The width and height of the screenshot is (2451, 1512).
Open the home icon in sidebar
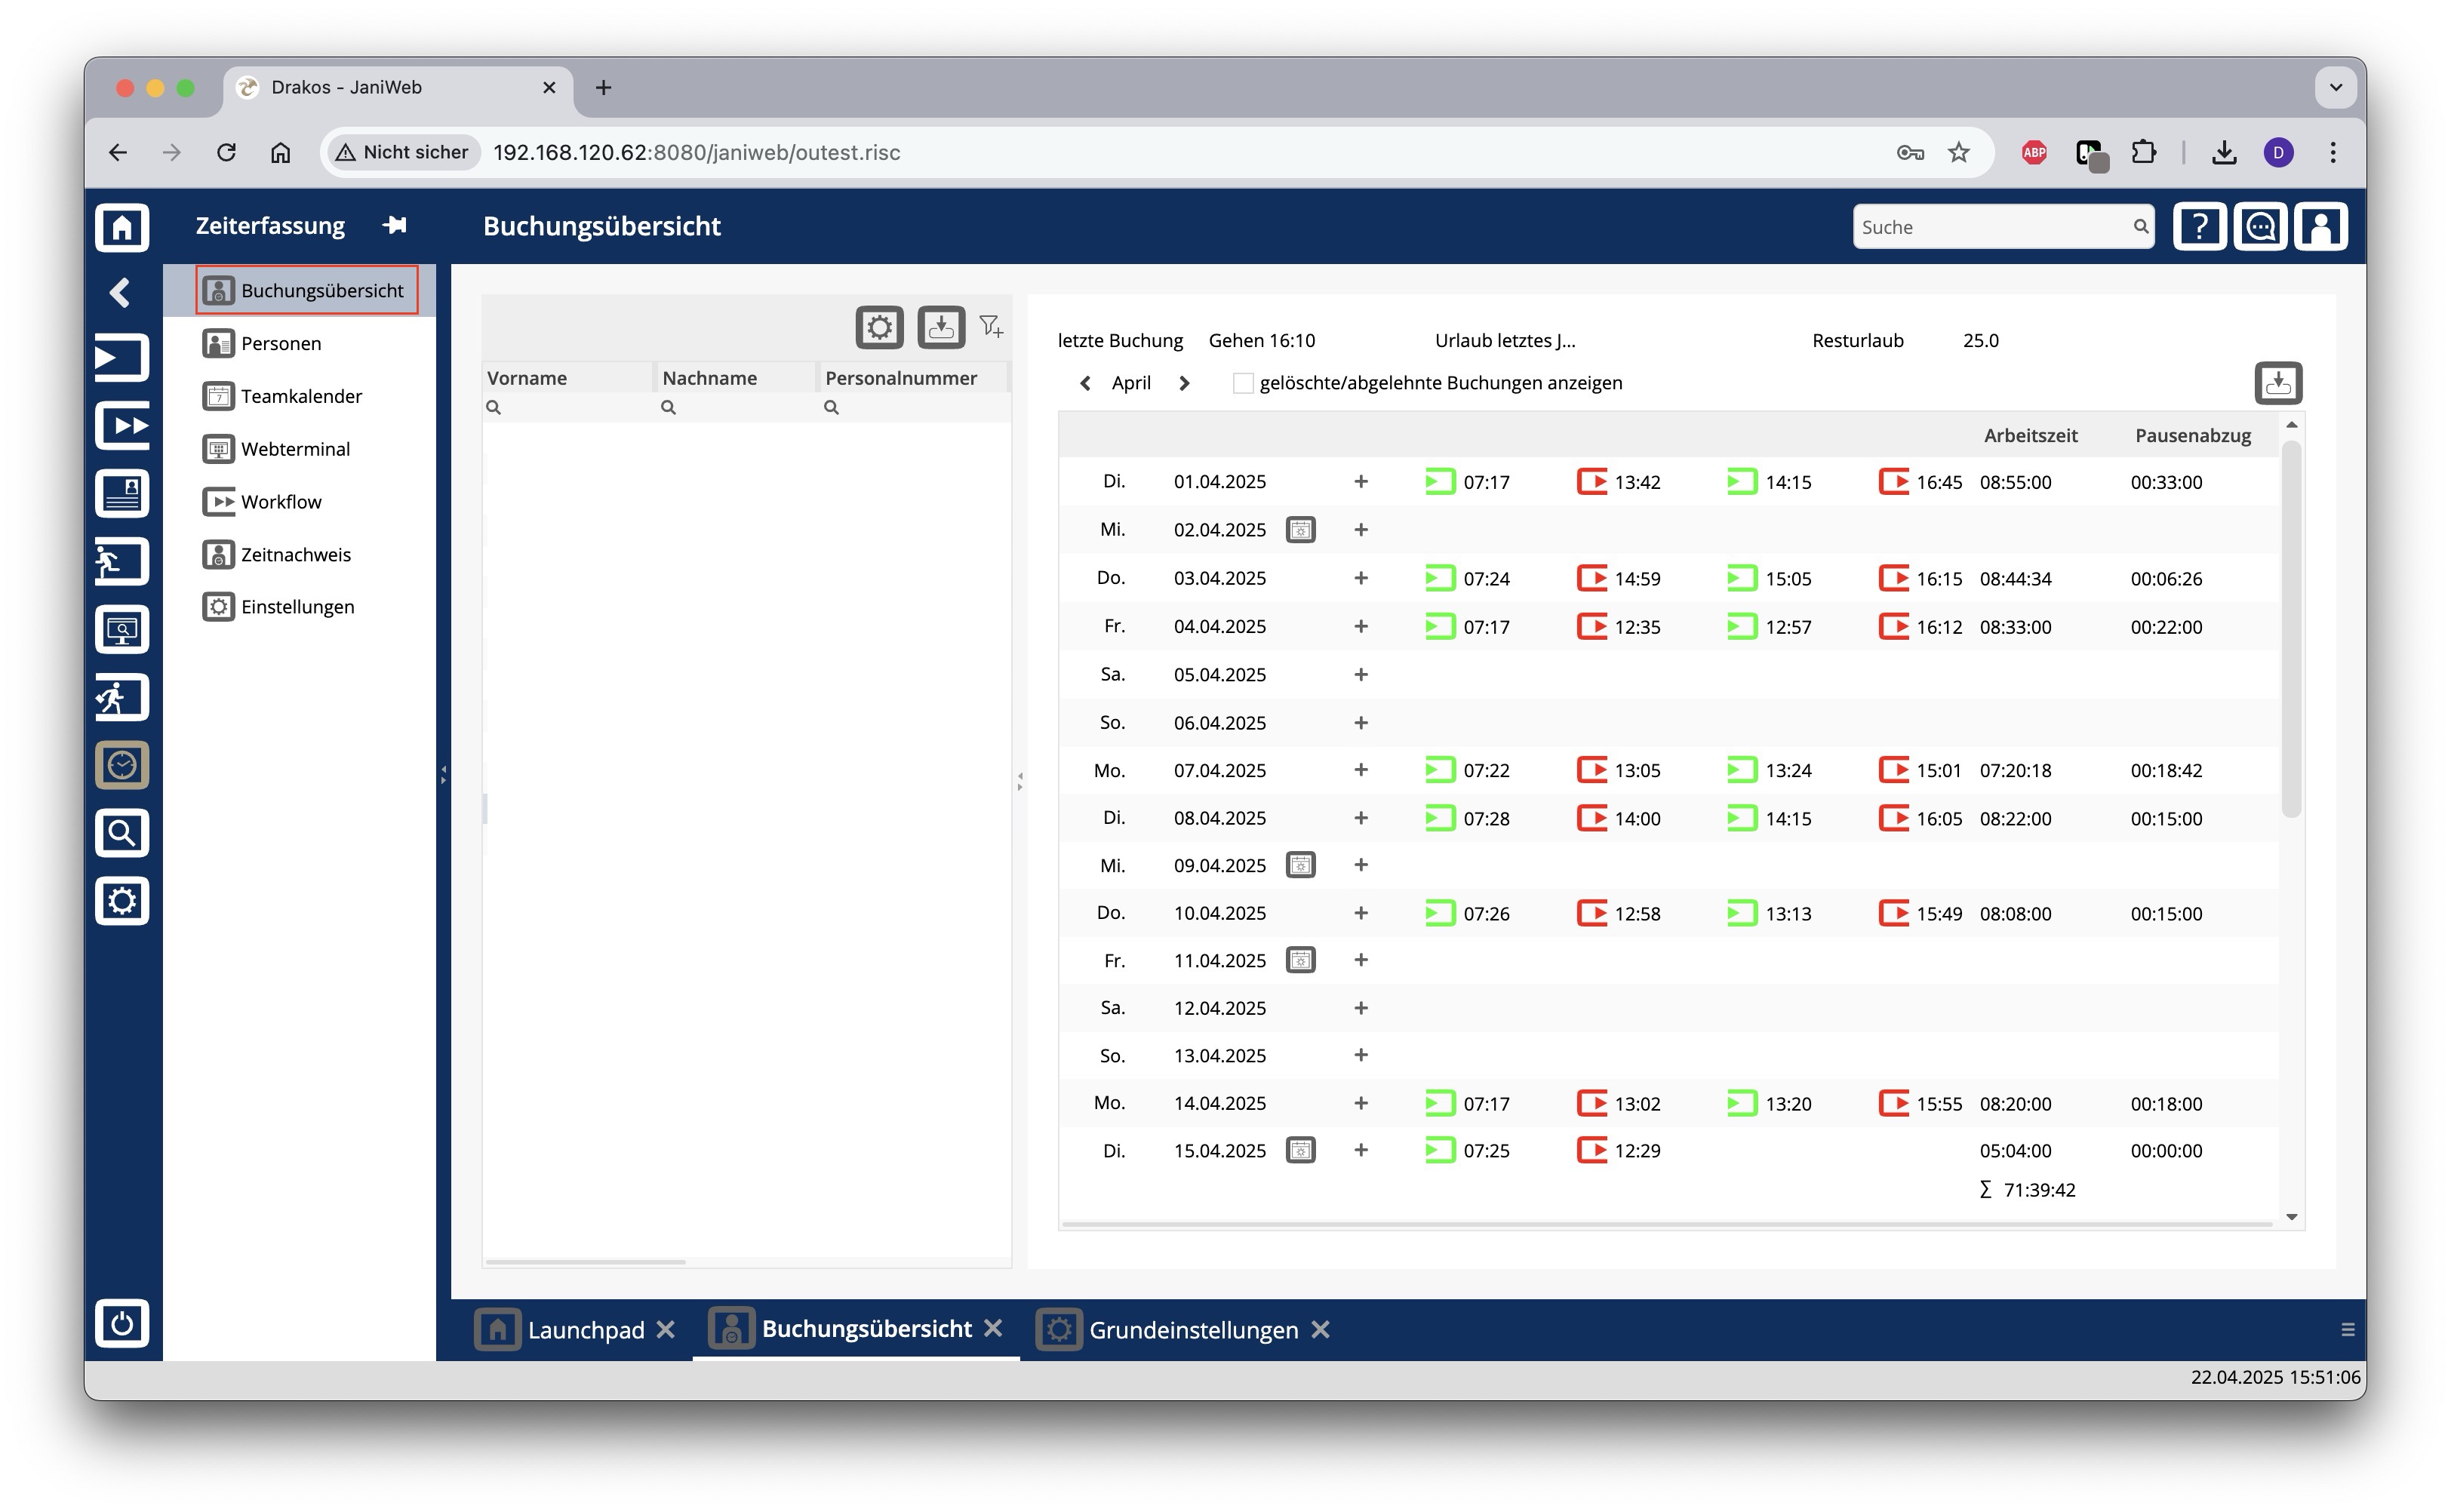(122, 227)
